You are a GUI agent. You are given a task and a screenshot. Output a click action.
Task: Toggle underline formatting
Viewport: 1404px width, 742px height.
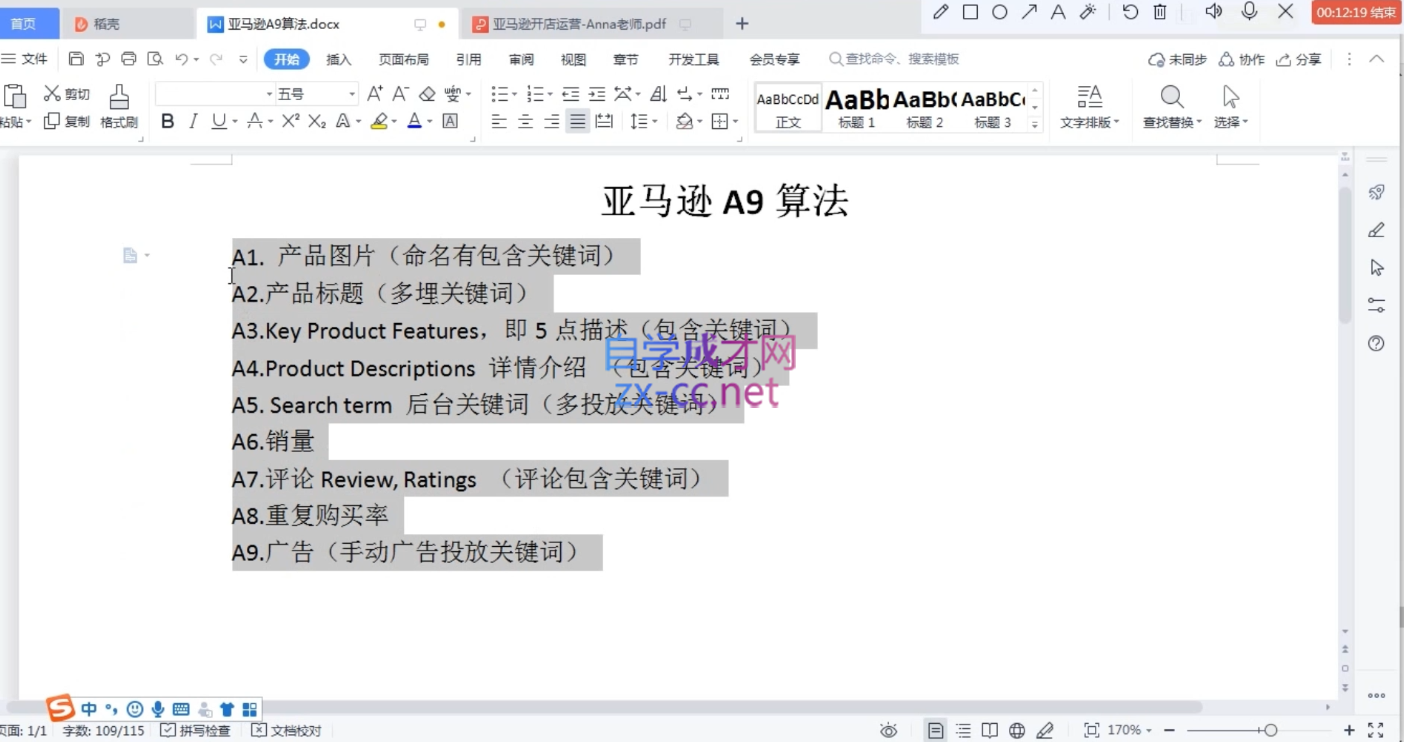[x=218, y=121]
